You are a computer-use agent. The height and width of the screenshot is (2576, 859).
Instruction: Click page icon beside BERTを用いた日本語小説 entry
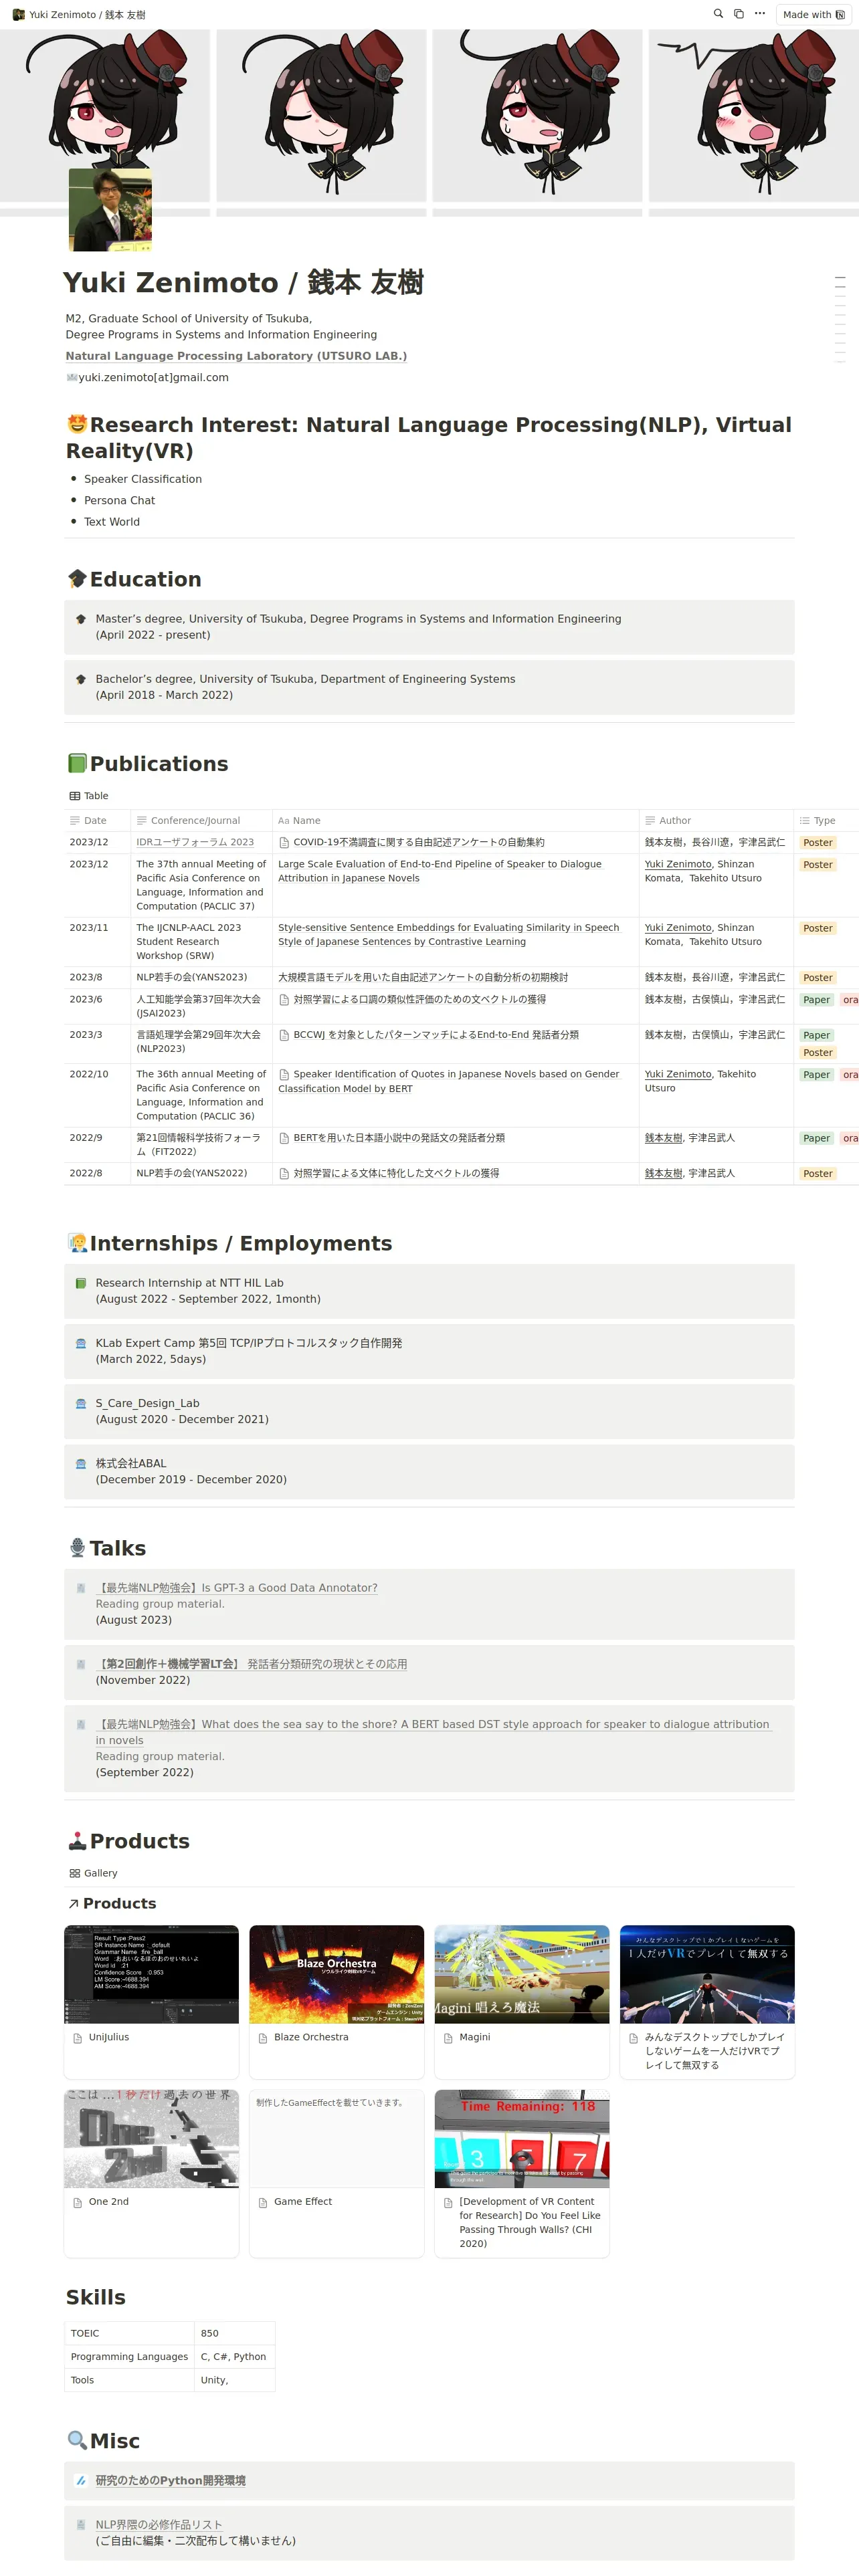[284, 1138]
